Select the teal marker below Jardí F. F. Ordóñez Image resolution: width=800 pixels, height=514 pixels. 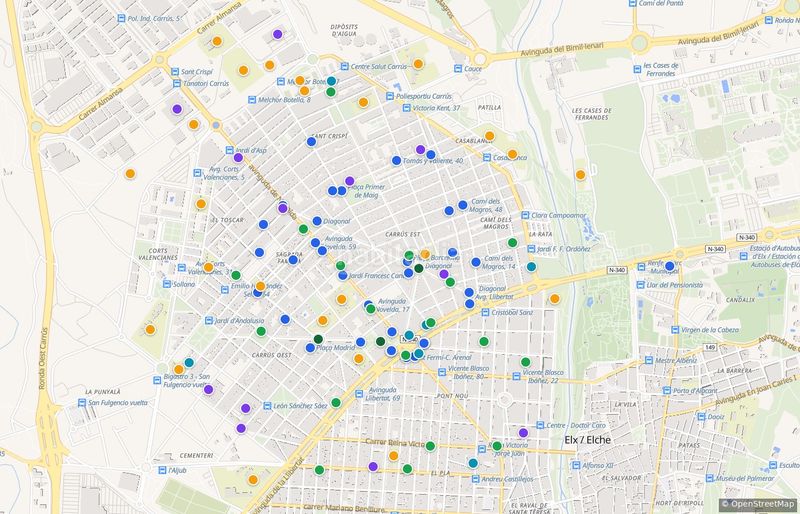pos(532,266)
